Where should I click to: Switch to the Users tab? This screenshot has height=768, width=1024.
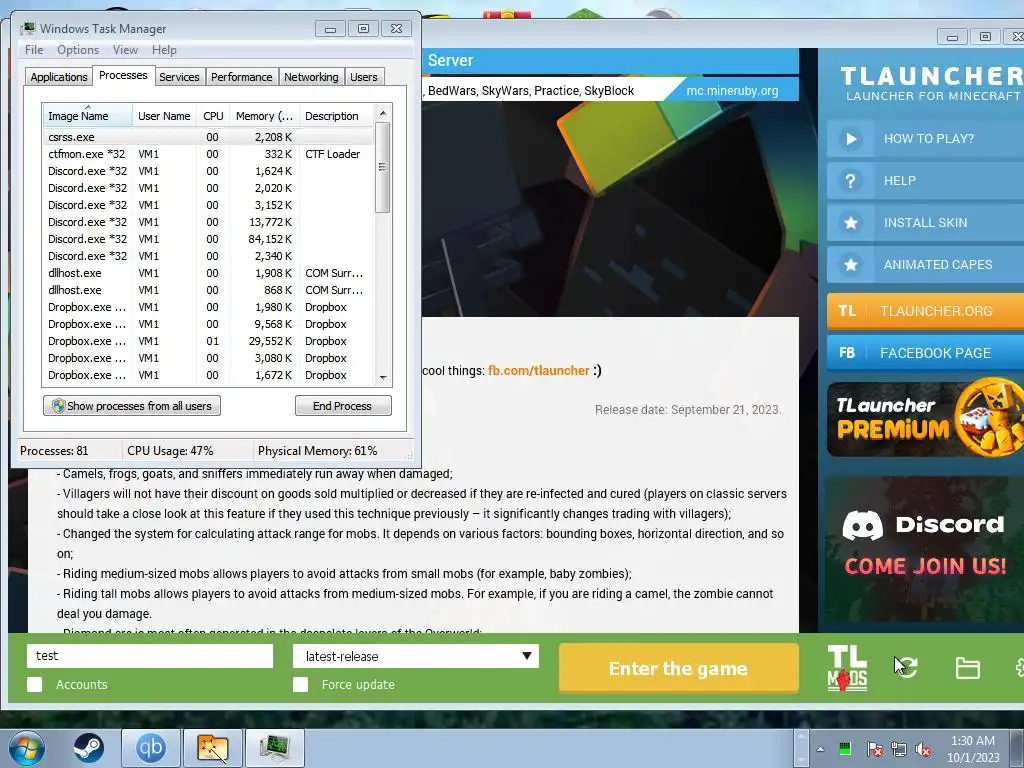[363, 76]
